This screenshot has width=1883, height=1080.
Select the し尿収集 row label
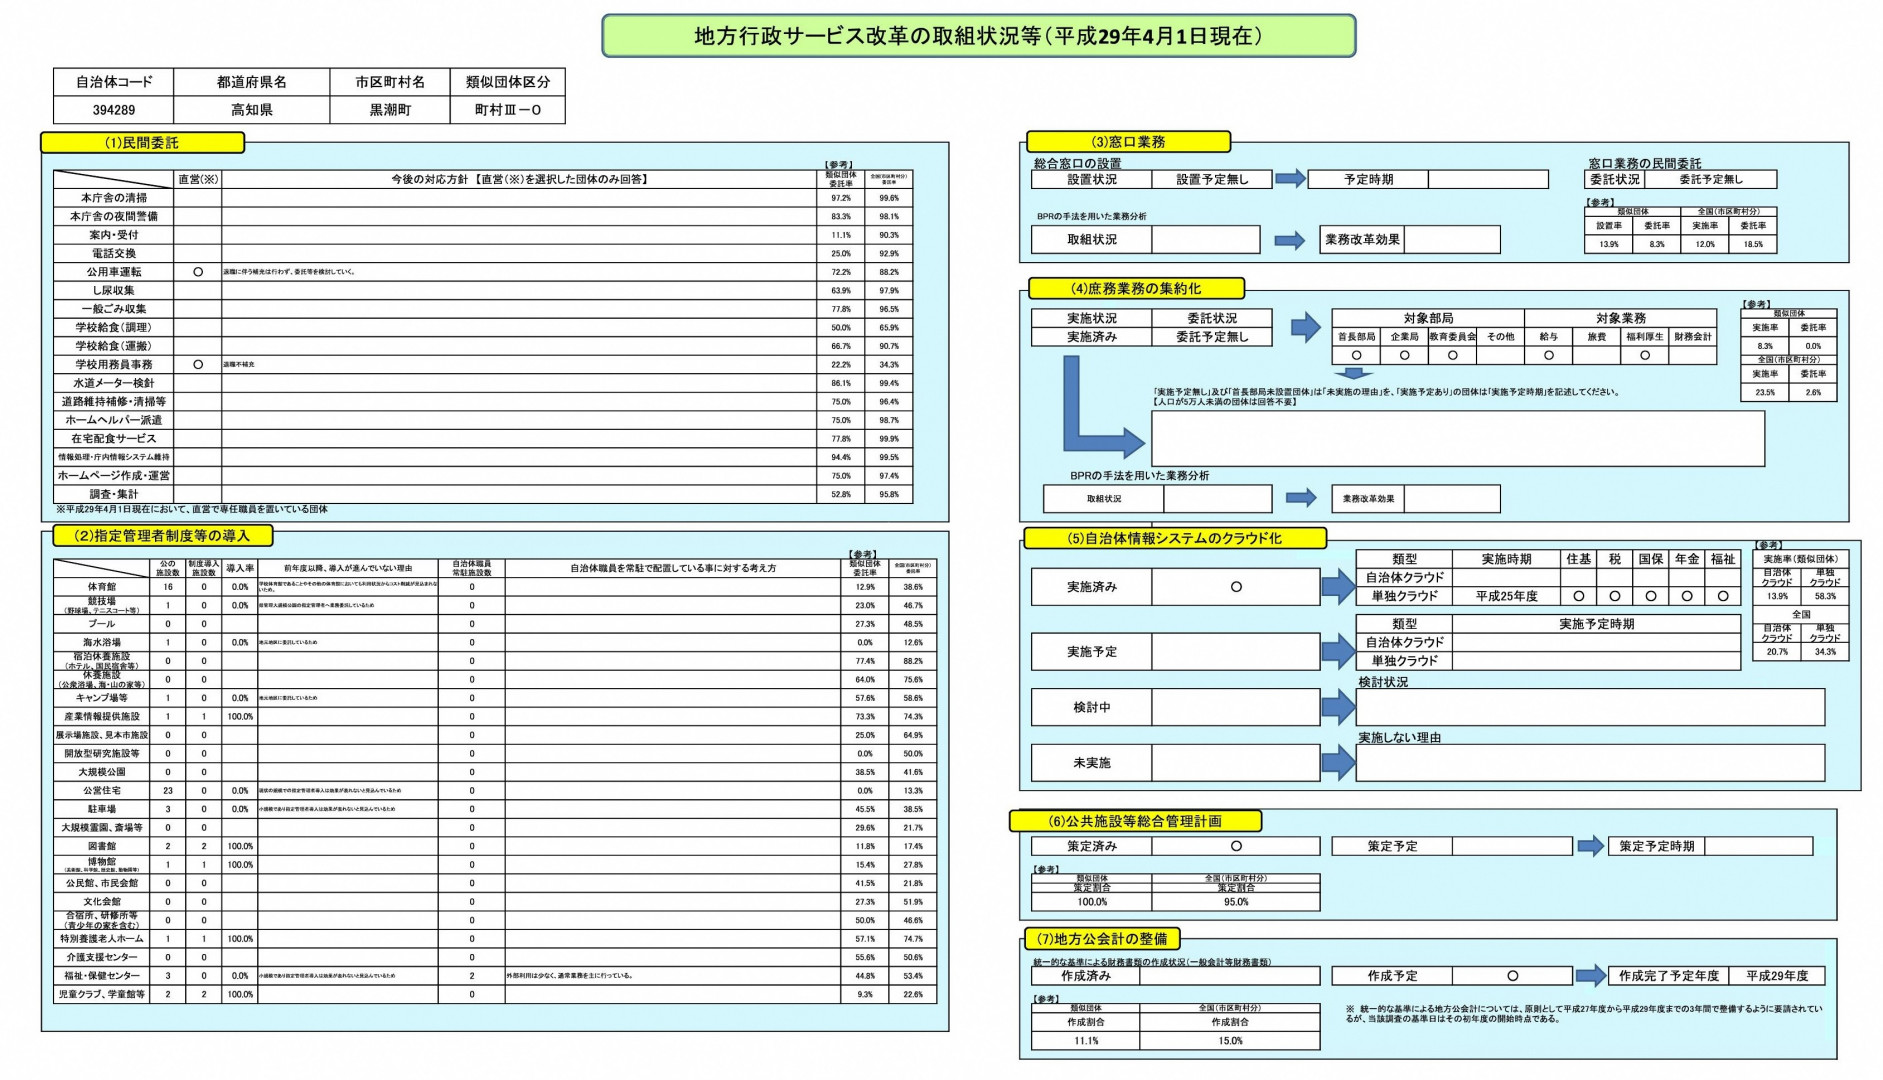click(114, 290)
